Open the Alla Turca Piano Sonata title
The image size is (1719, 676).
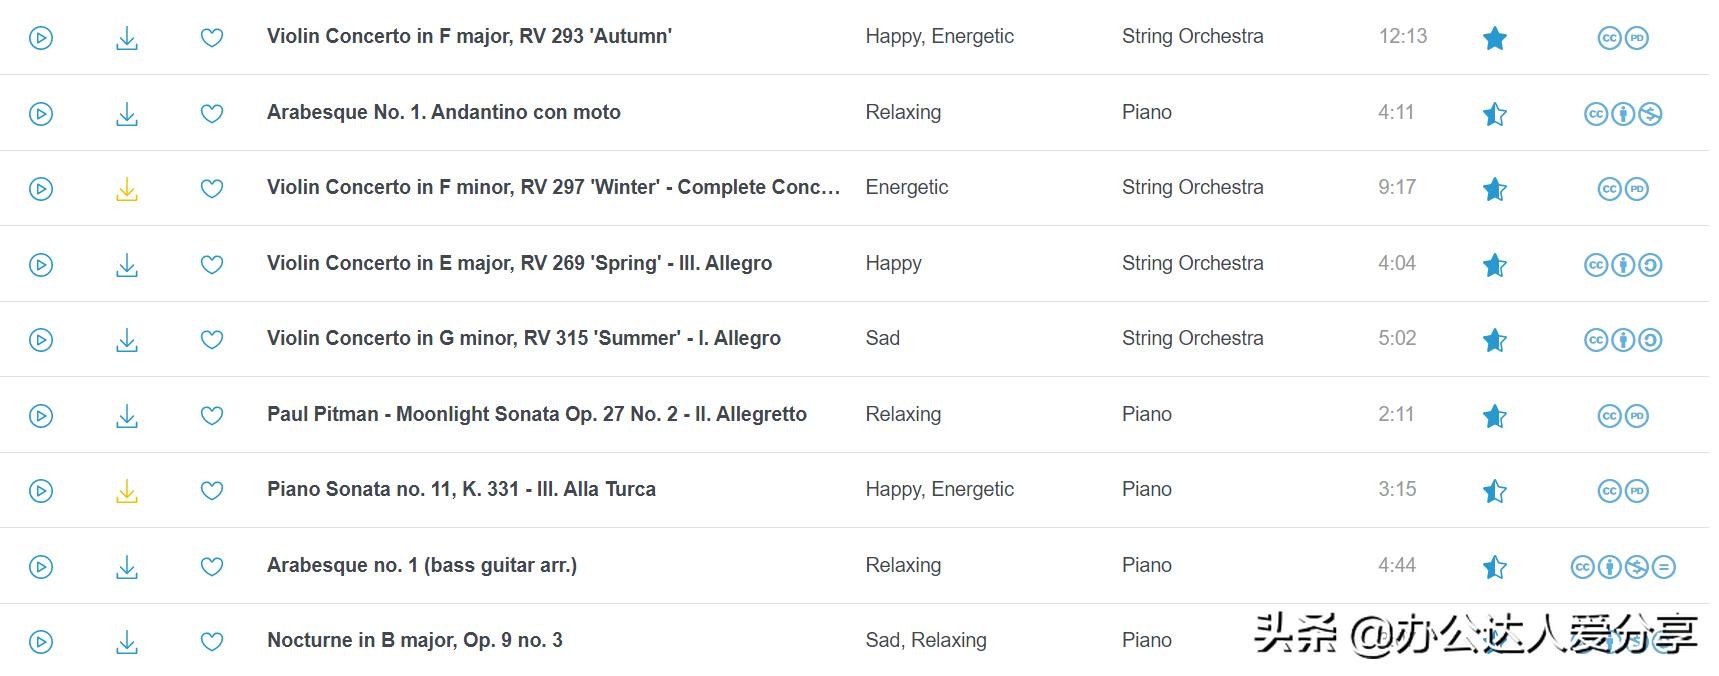(461, 489)
